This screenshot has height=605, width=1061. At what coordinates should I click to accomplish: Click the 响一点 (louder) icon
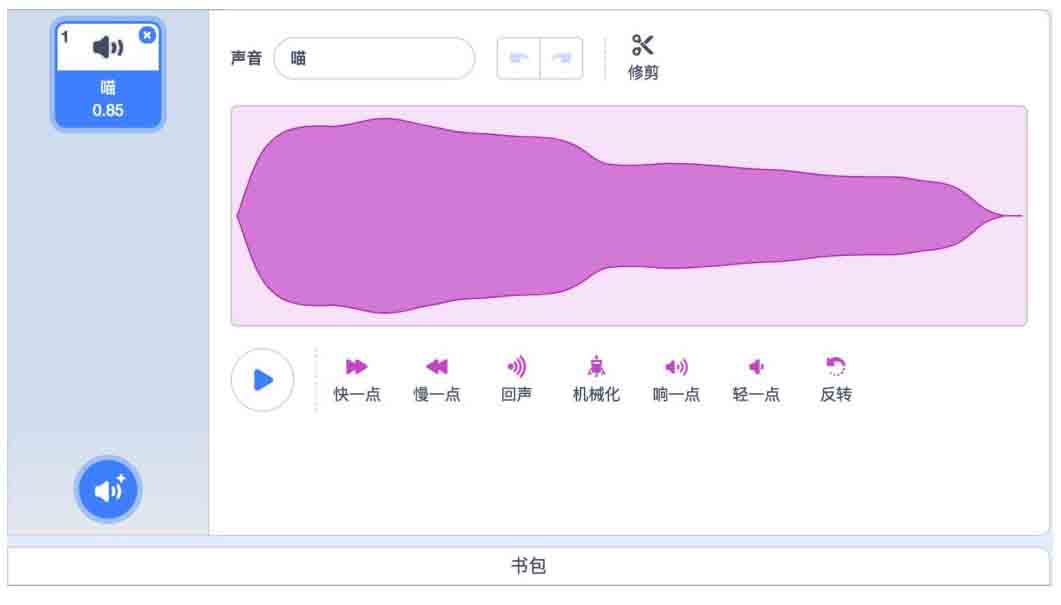(x=676, y=367)
